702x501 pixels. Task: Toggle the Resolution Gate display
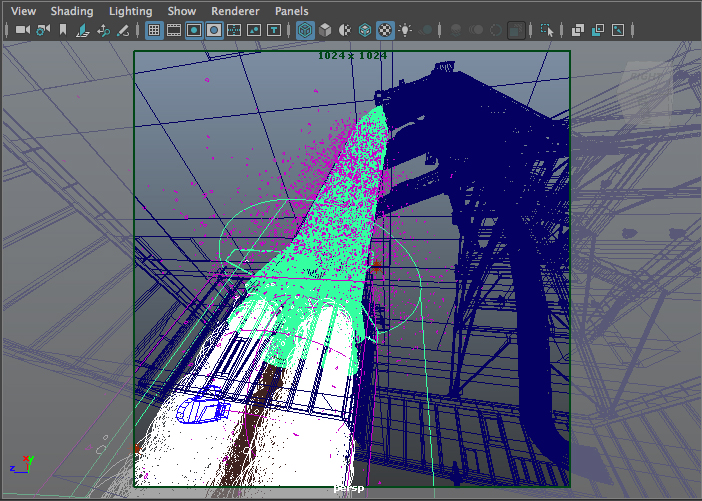[x=194, y=30]
